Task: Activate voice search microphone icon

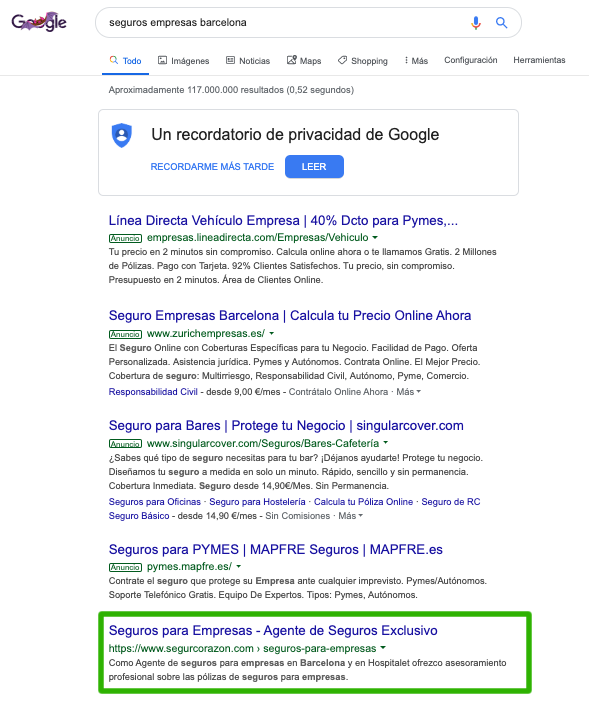Action: [476, 22]
